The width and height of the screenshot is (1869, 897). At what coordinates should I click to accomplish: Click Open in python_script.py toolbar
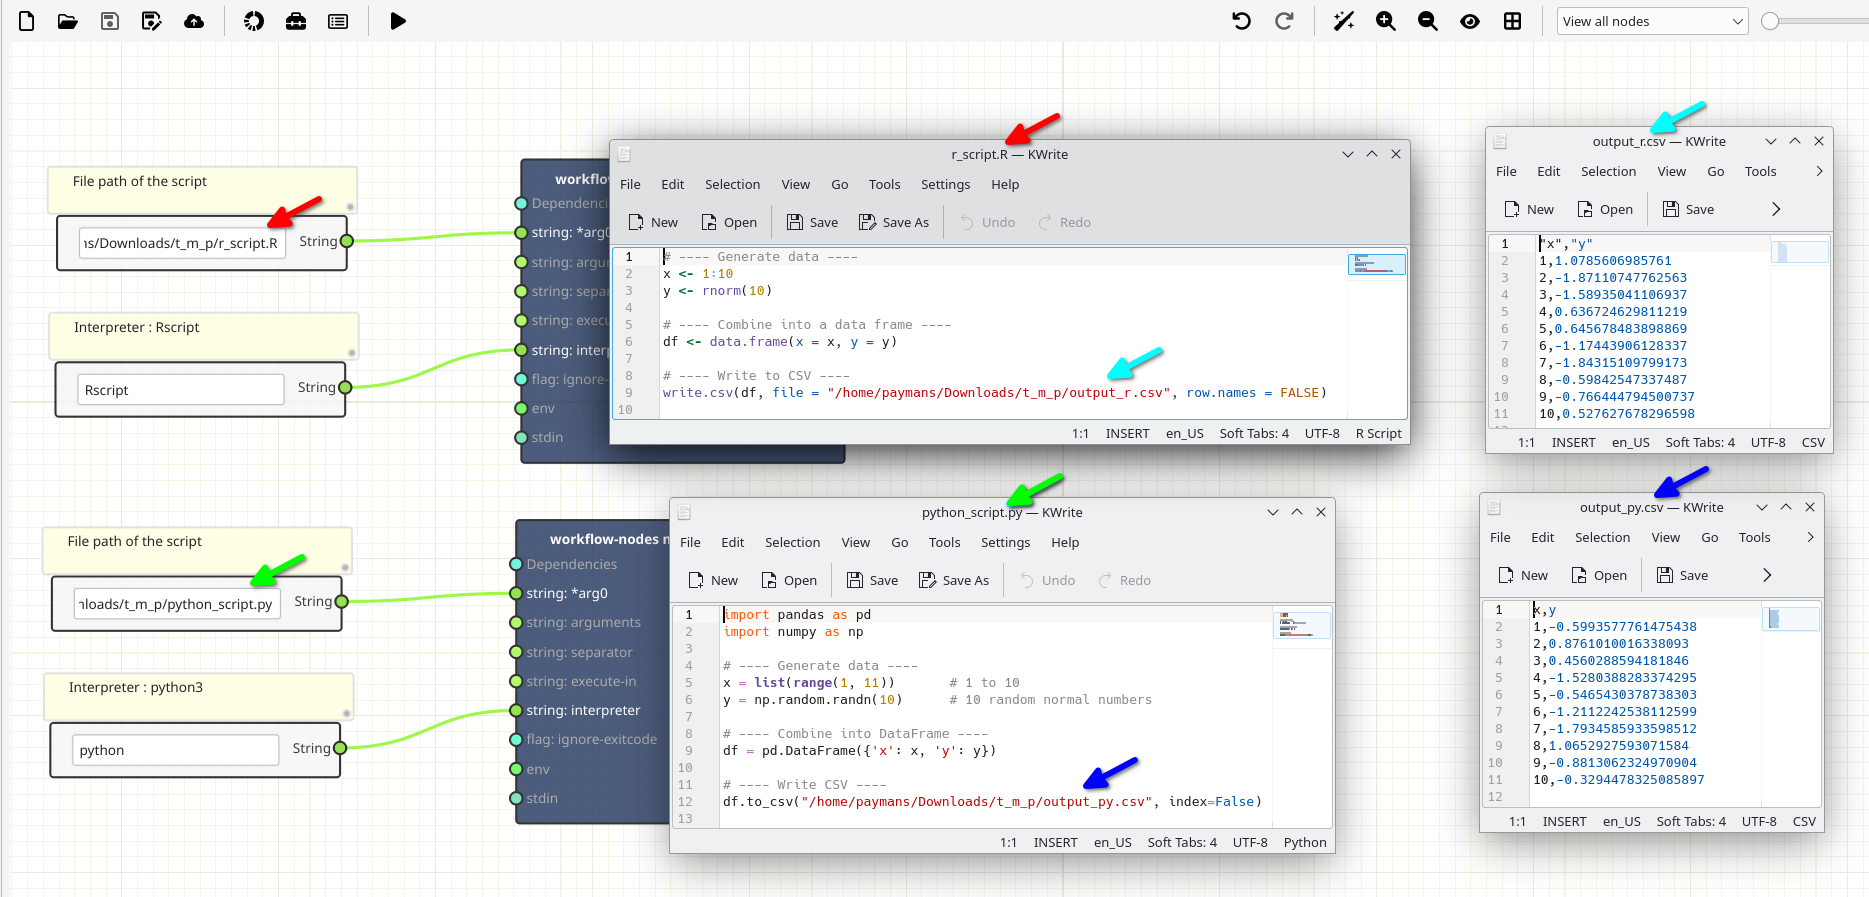tap(789, 580)
